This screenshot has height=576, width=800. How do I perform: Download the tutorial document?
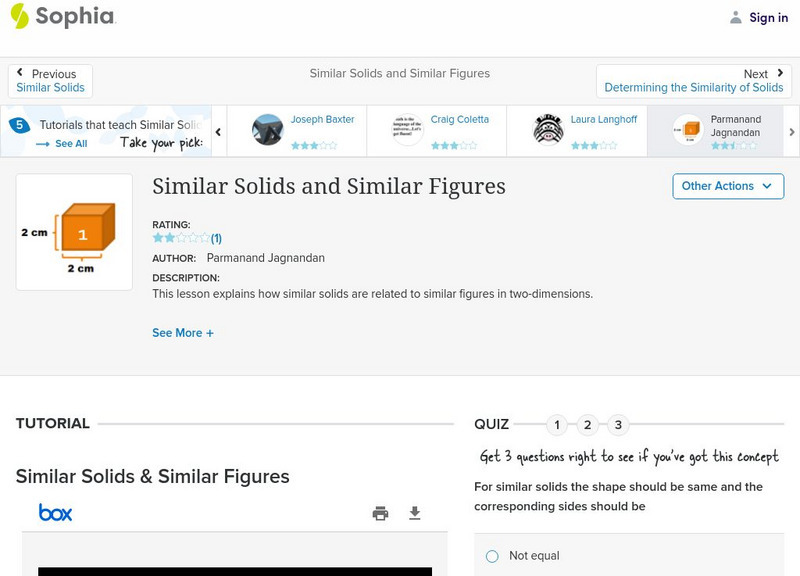(x=415, y=513)
